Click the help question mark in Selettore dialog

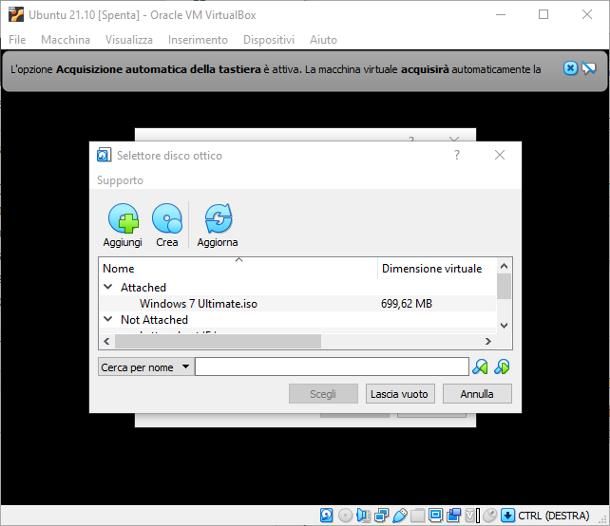click(457, 155)
